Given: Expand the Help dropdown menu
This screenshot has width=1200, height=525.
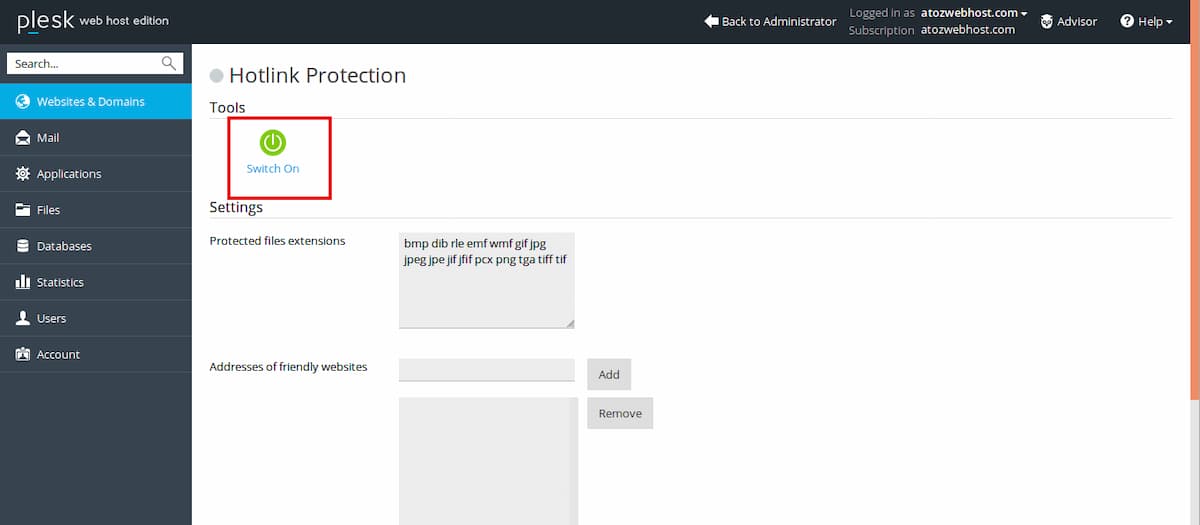Looking at the screenshot, I should [1146, 21].
